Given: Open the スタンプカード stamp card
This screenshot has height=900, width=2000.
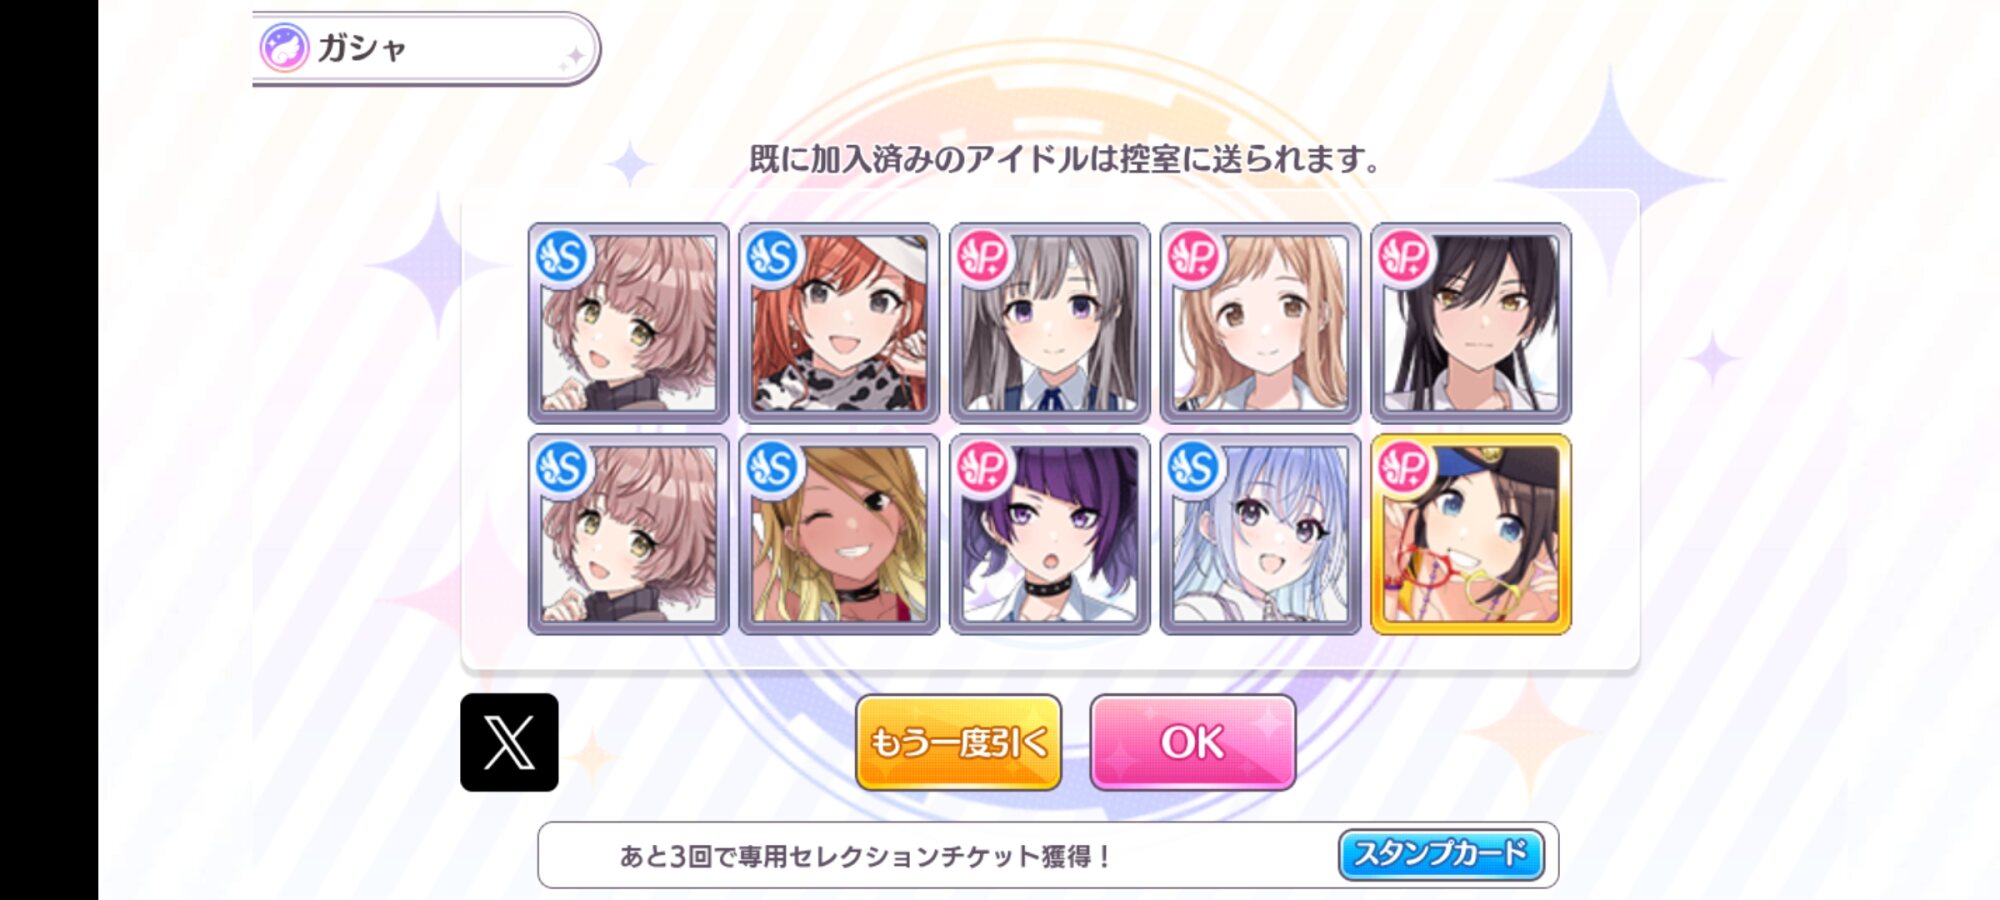Looking at the screenshot, I should coord(1441,854).
